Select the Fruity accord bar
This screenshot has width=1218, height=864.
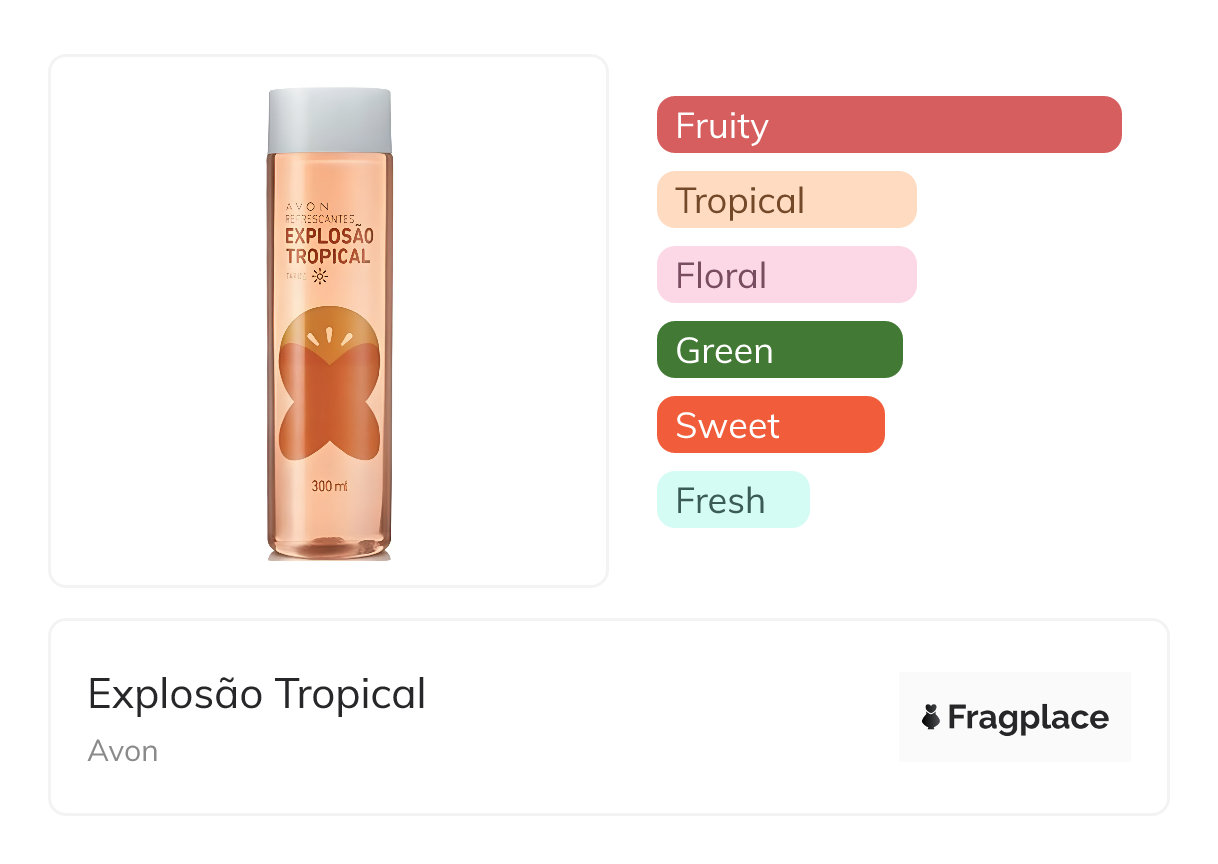(888, 125)
